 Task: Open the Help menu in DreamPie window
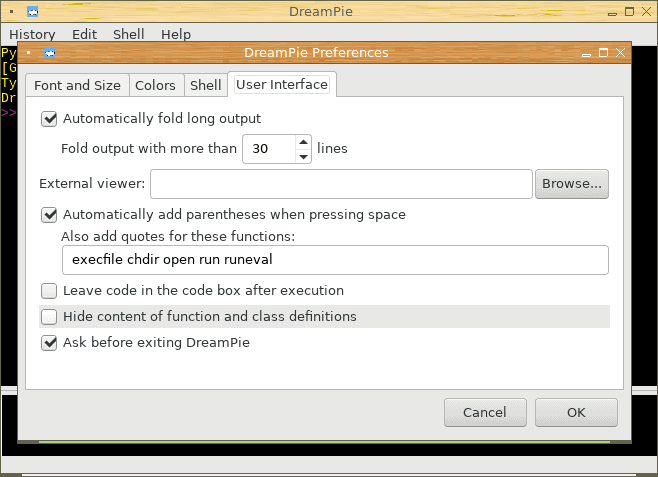pos(176,34)
